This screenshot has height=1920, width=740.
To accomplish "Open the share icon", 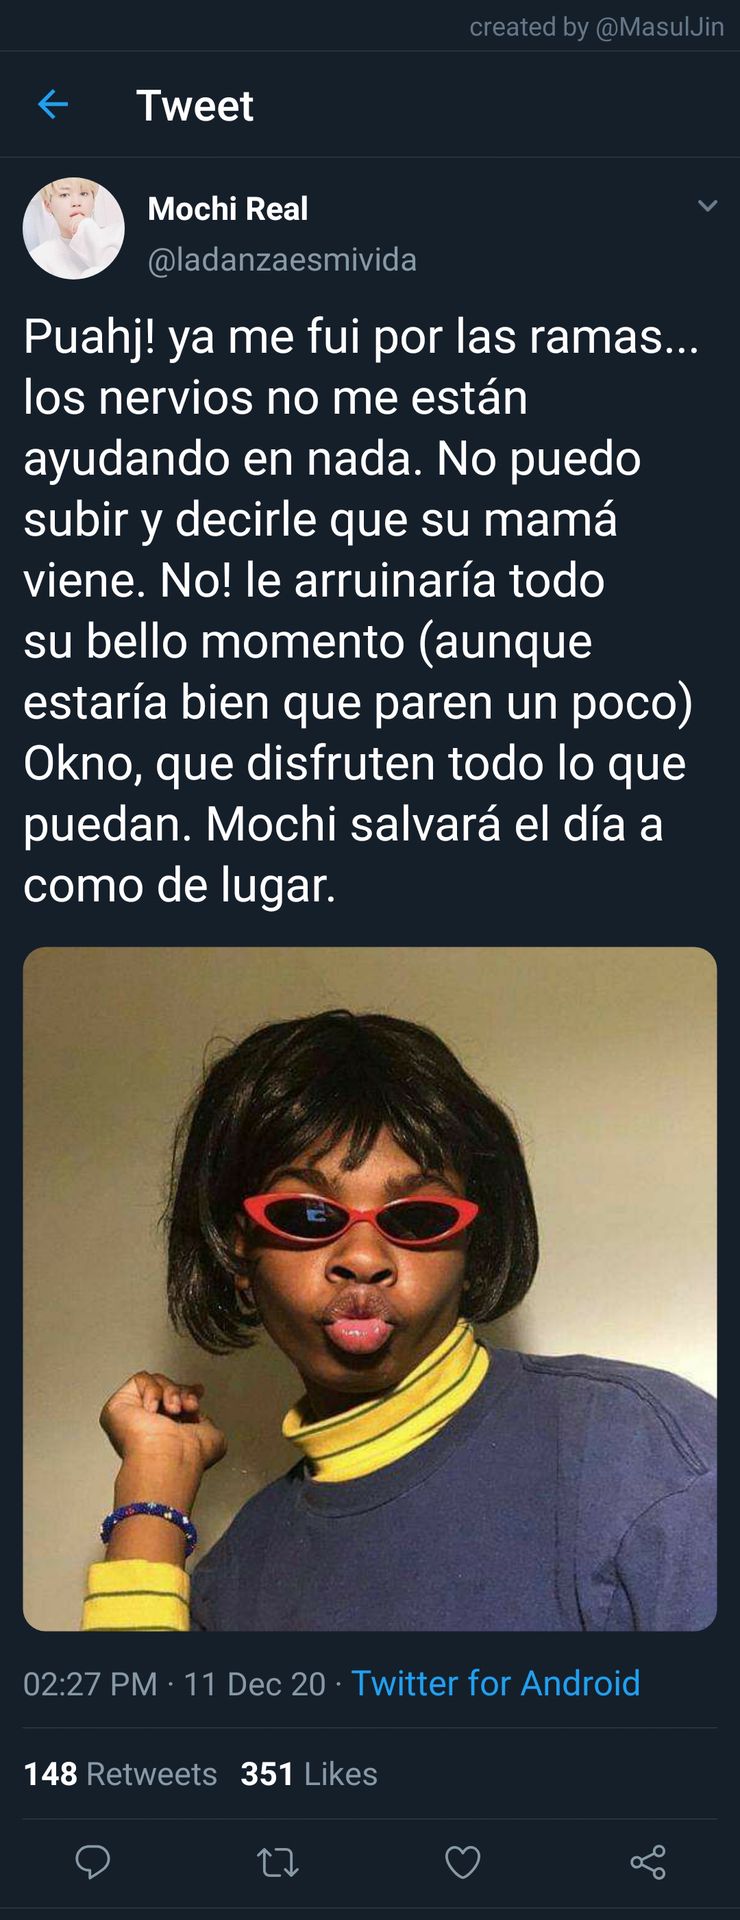I will 648,1862.
